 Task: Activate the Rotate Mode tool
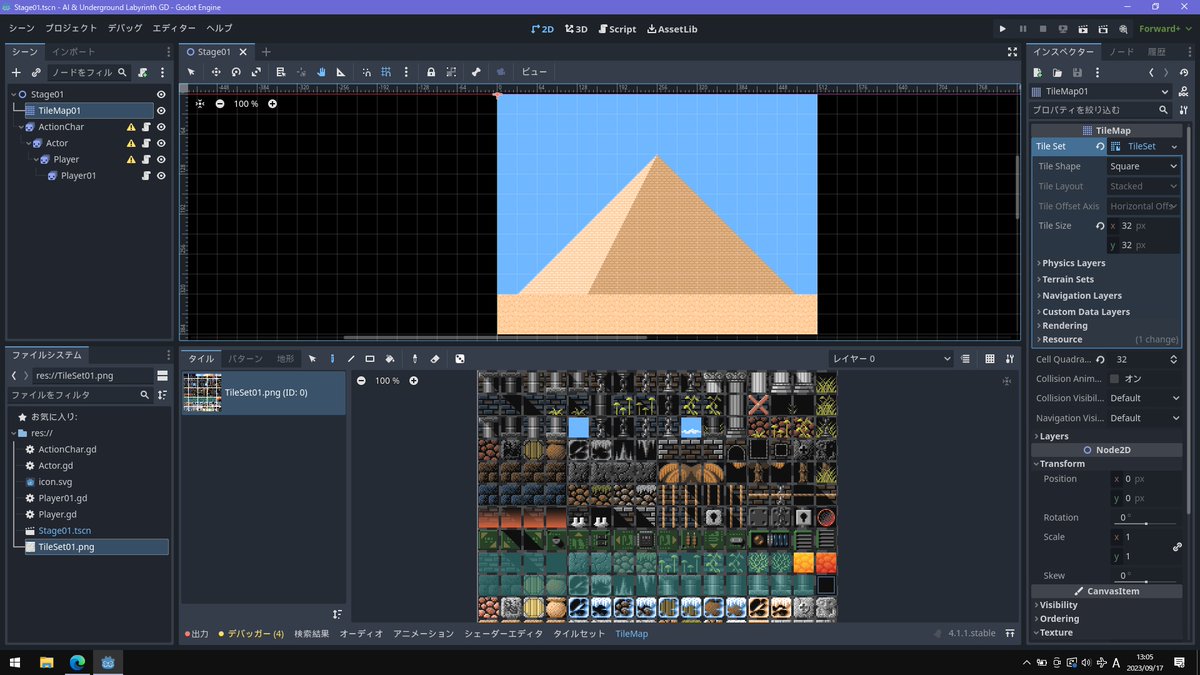tap(236, 72)
